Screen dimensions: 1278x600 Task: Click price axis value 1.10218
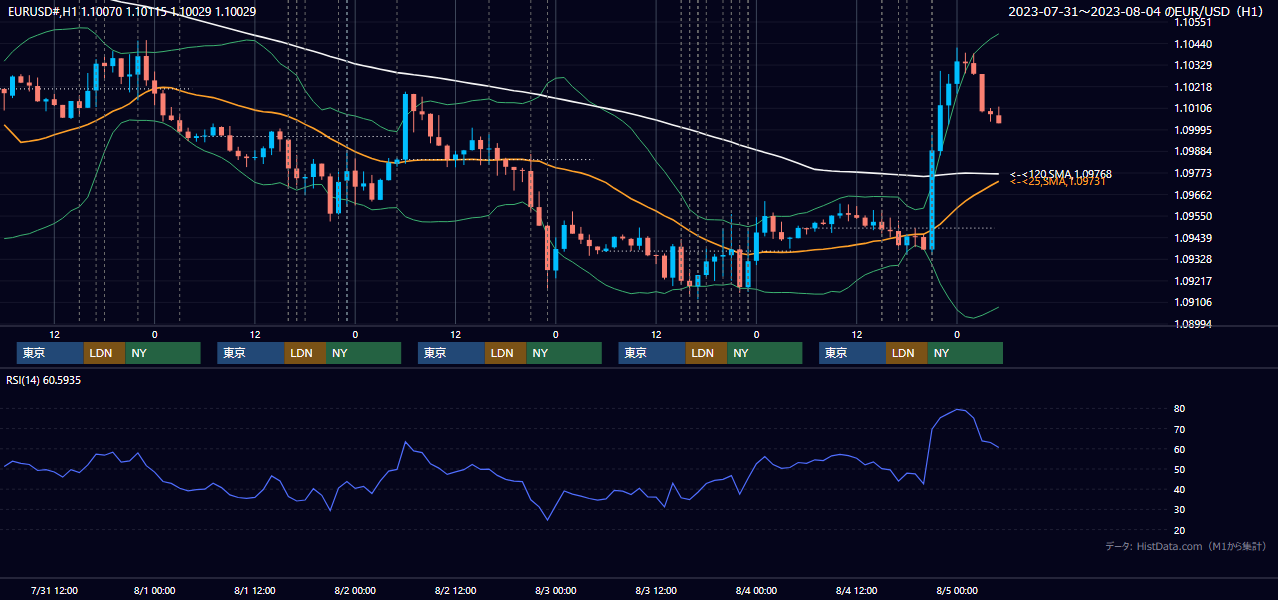click(x=1193, y=87)
